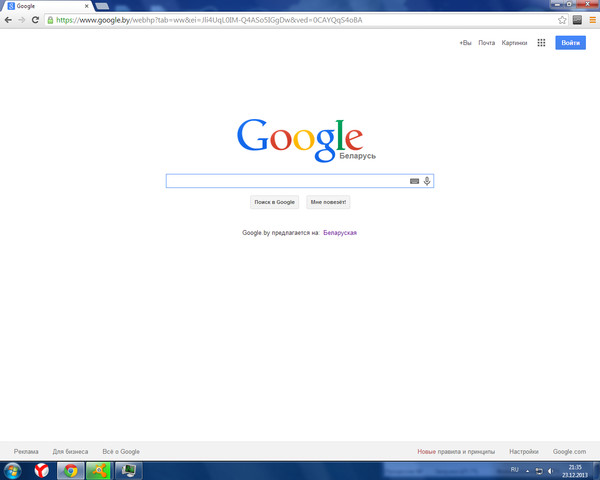The height and width of the screenshot is (480, 600).
Task: Open the monitor application in the taskbar
Action: 128,470
